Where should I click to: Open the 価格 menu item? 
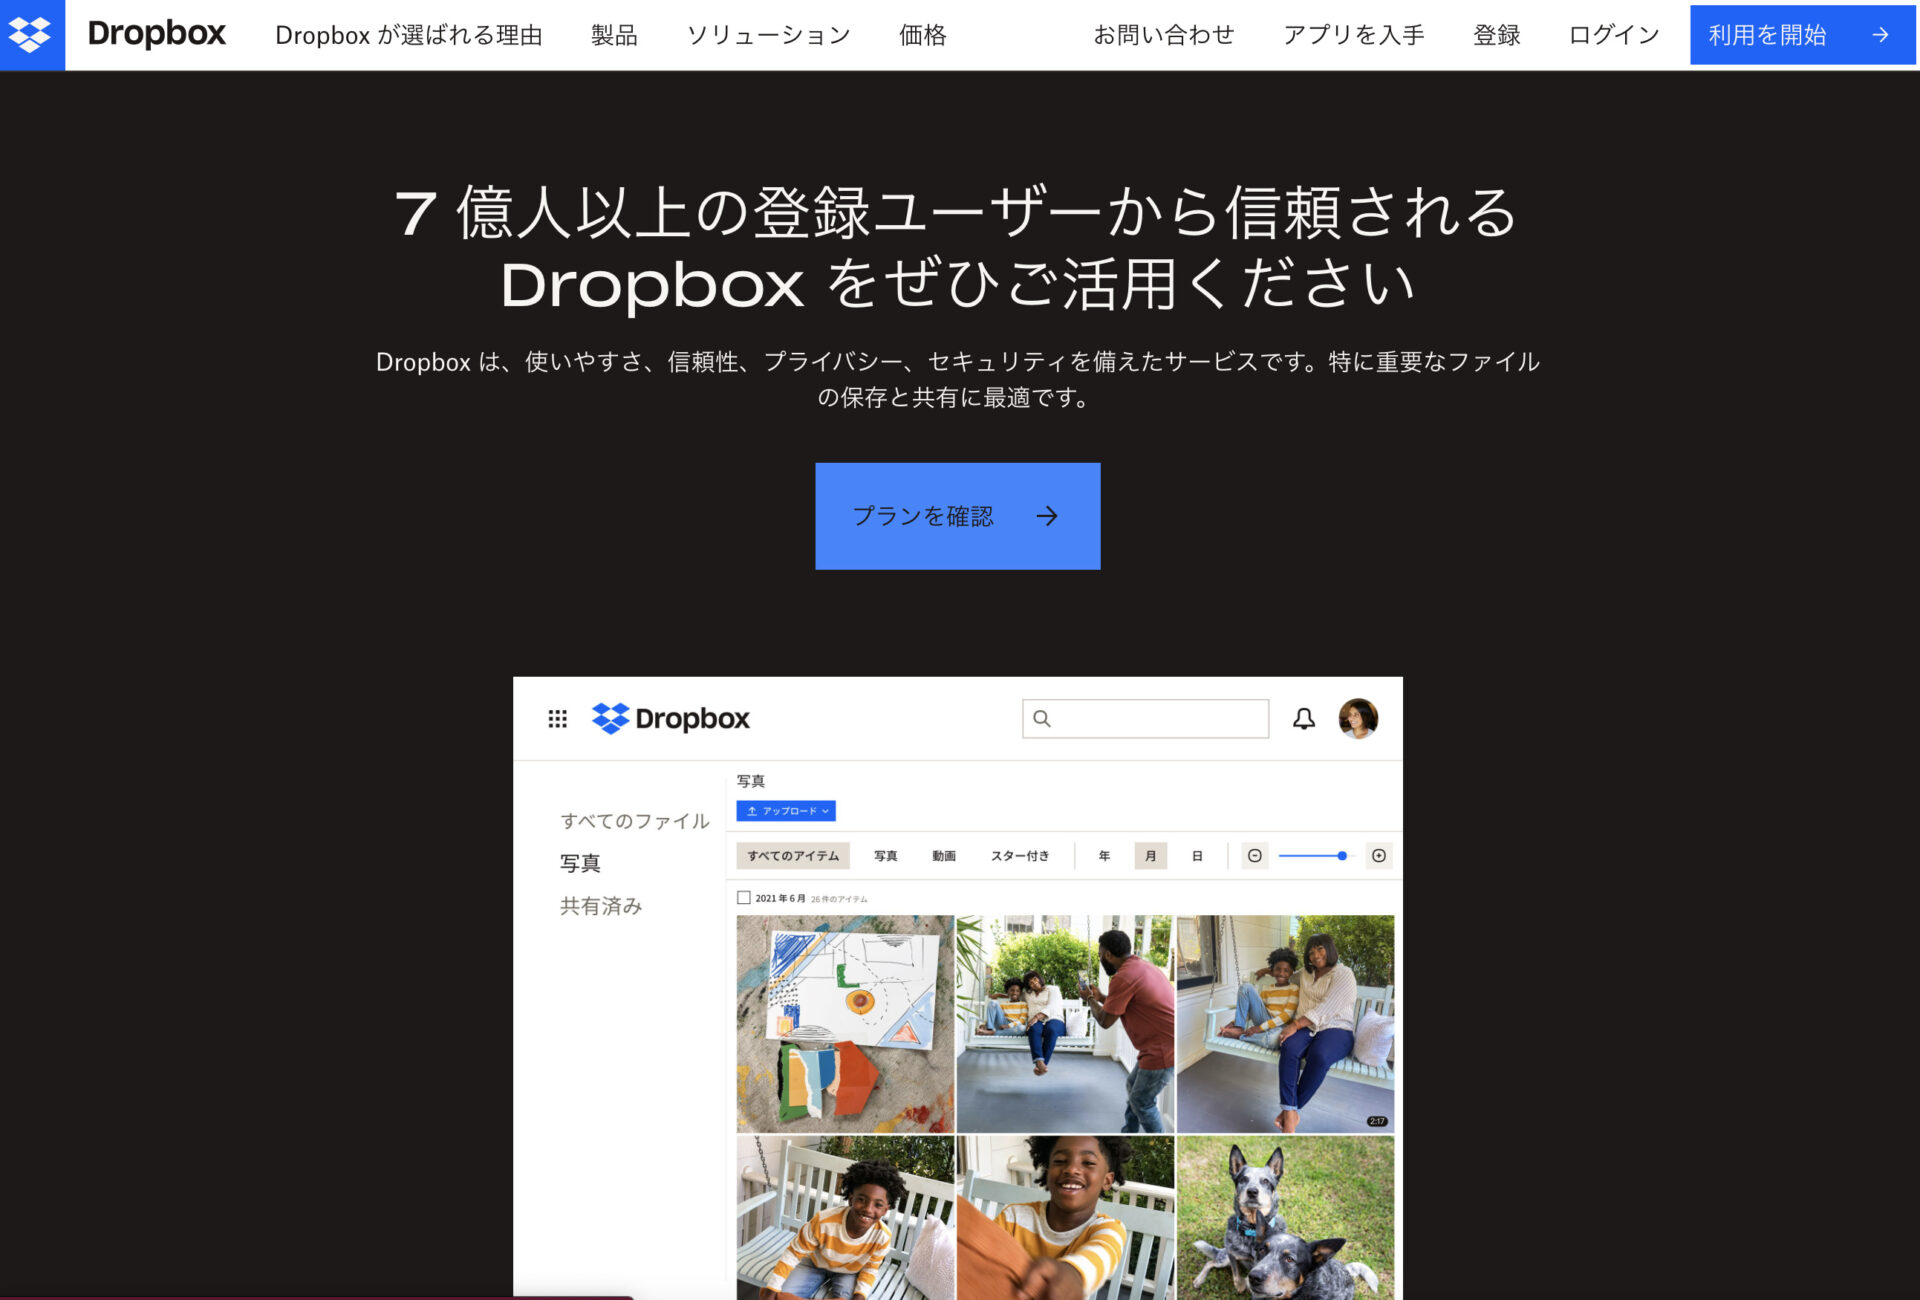tap(920, 34)
